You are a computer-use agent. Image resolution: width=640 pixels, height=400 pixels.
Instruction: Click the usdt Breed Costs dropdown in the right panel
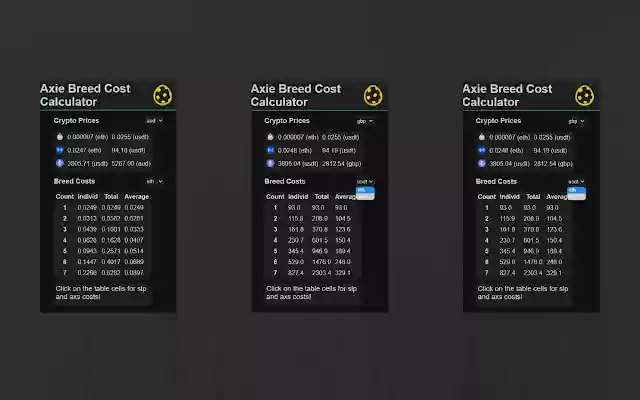click(x=576, y=182)
